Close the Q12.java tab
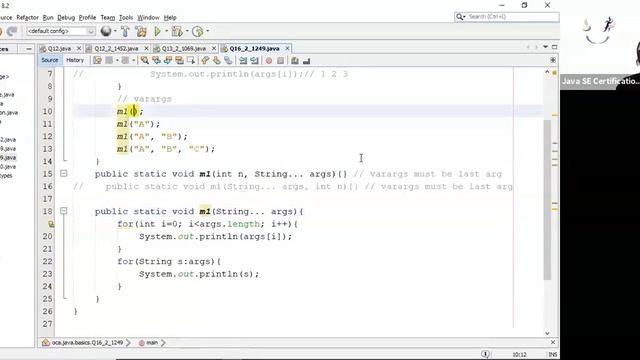The image size is (640, 360). (79, 48)
